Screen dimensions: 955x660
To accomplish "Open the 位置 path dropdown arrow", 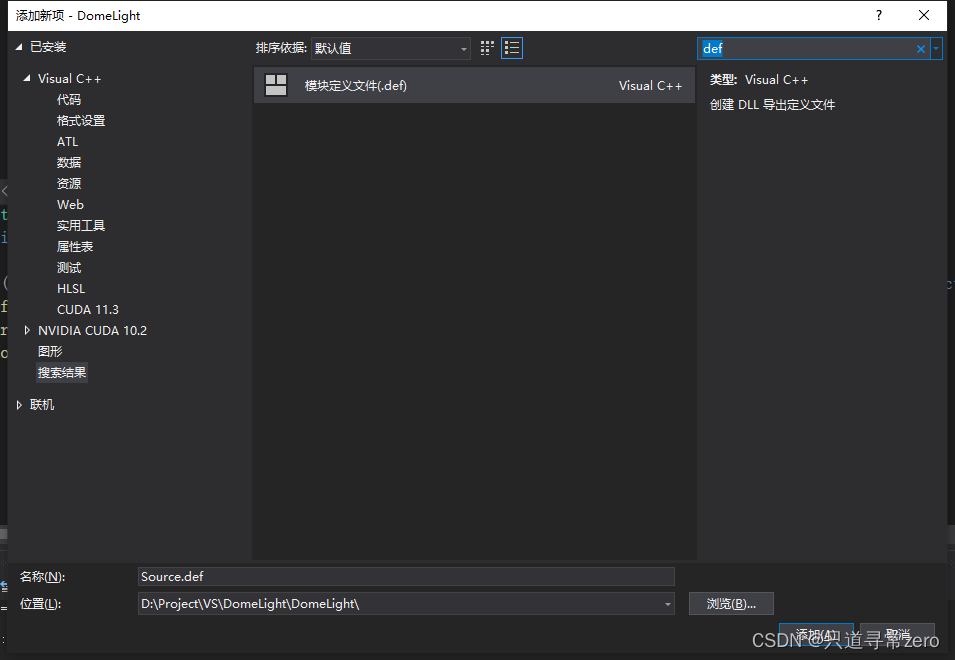I will point(666,603).
